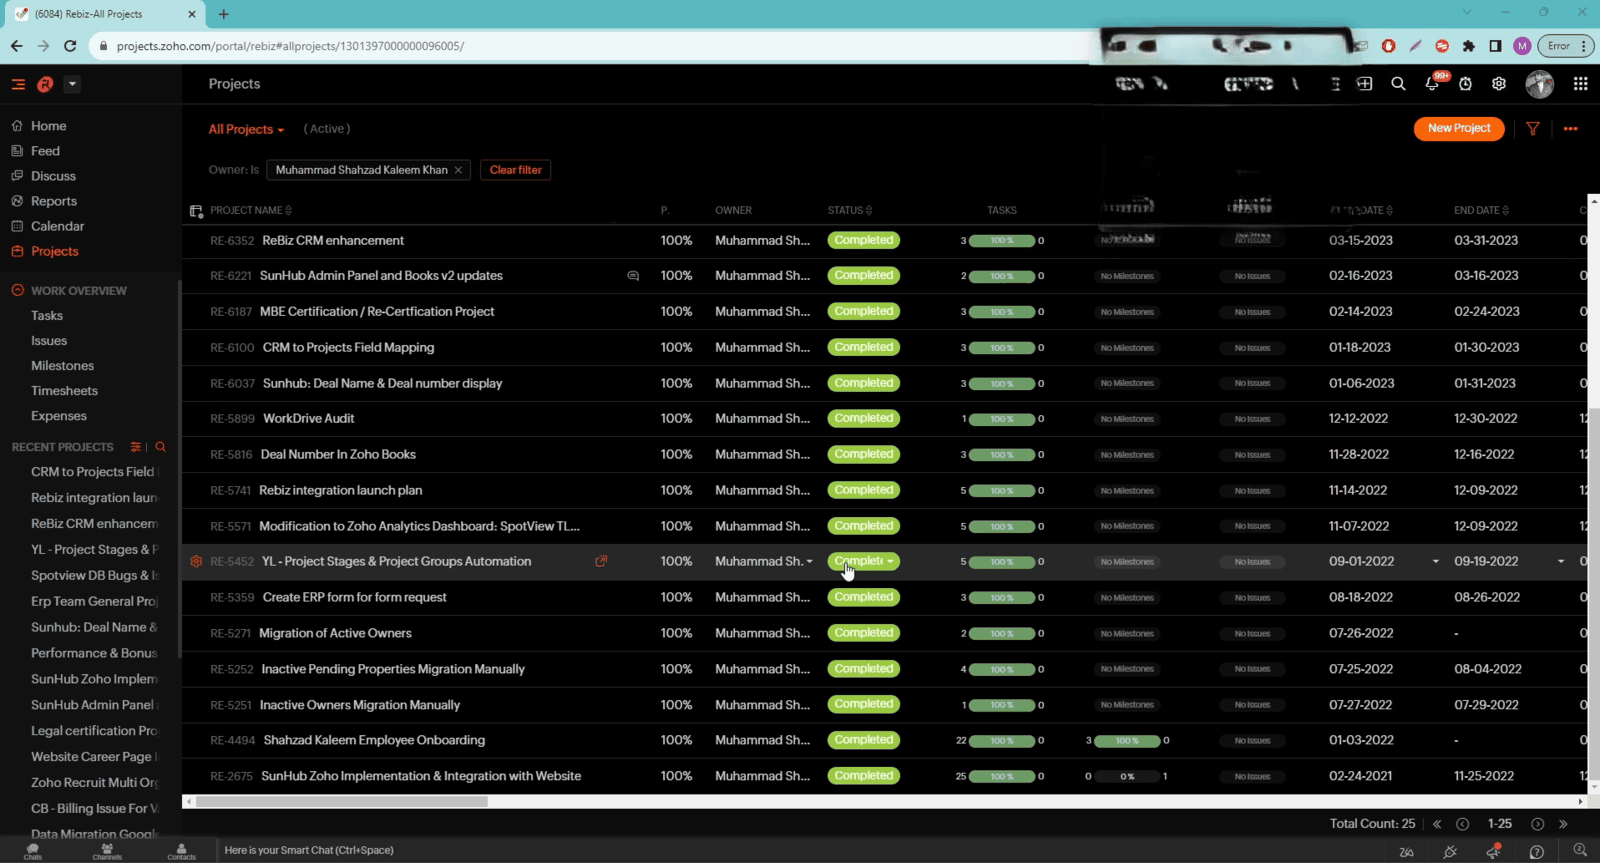
Task: Collapse the Work Overview section
Action: pyautogui.click(x=18, y=290)
